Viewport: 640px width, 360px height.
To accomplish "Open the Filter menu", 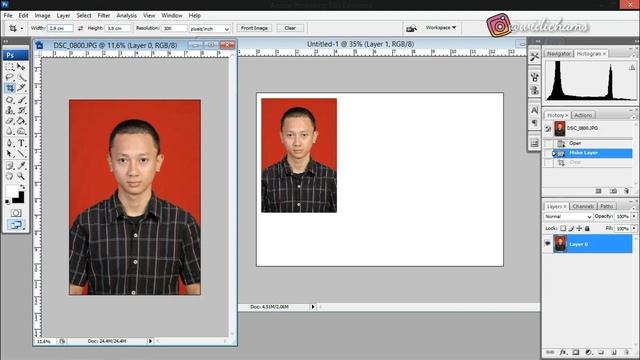I will click(x=104, y=16).
